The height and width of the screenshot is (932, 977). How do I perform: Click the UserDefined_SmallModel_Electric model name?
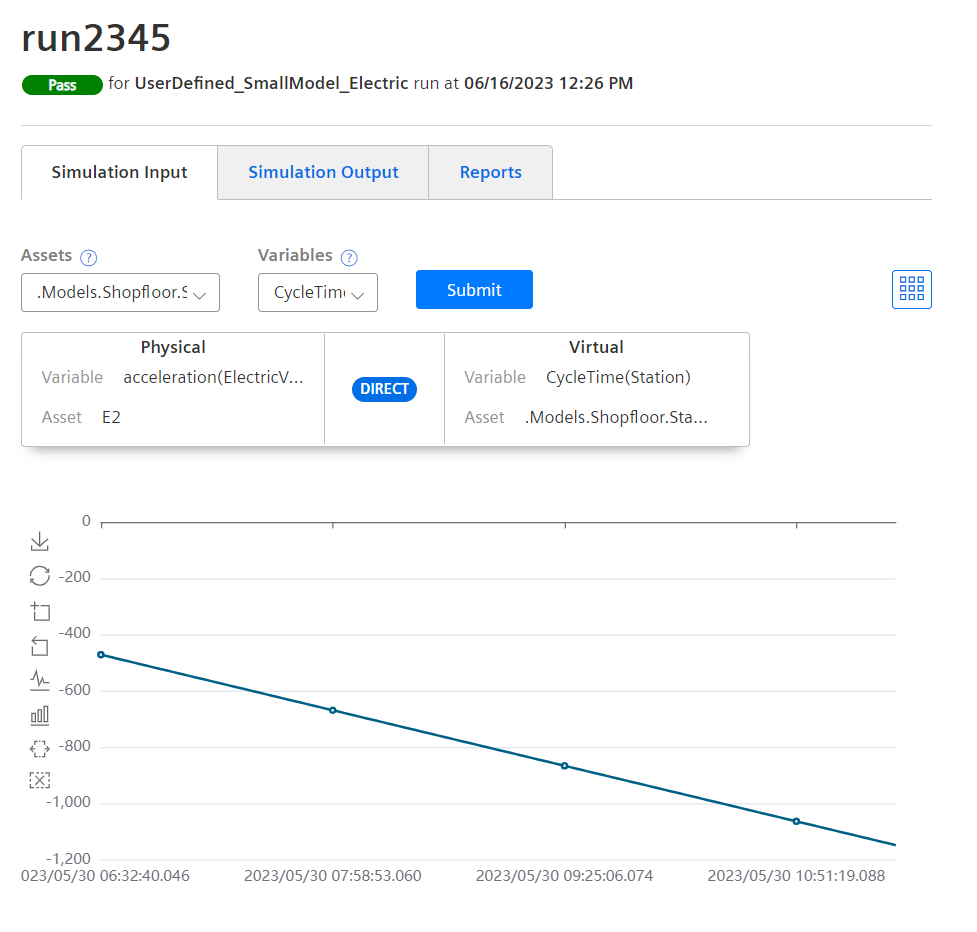click(x=271, y=83)
